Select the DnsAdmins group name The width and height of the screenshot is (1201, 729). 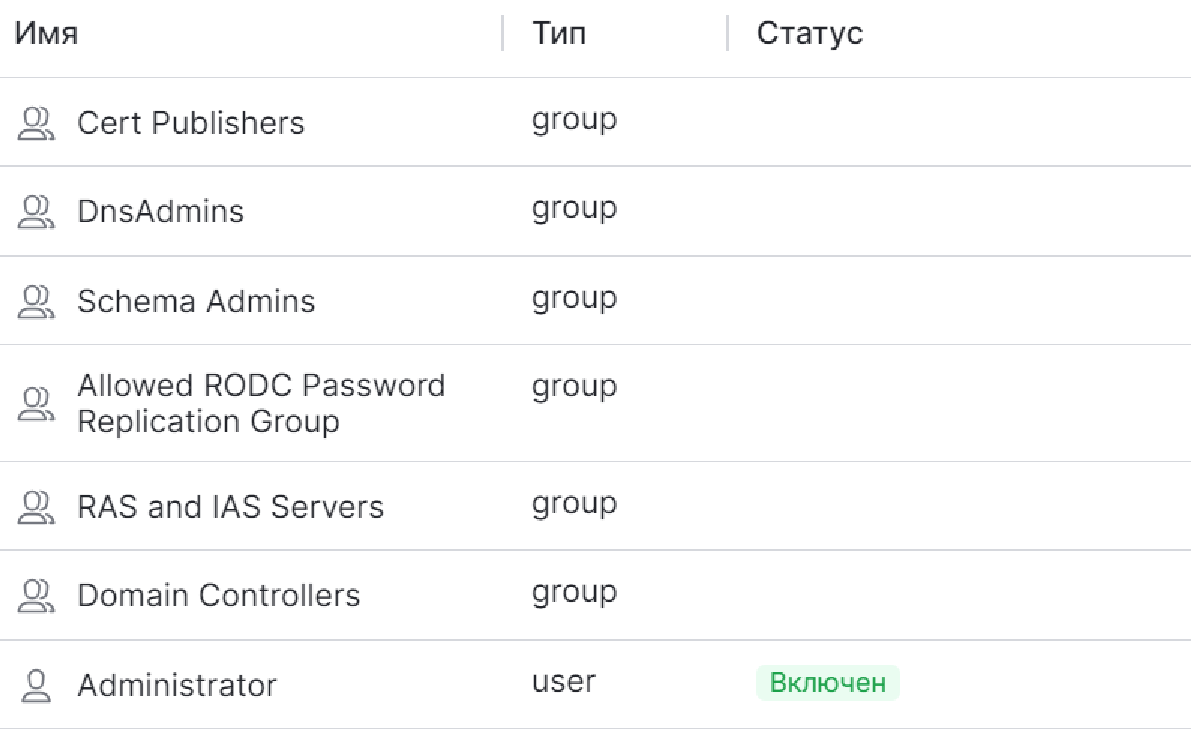point(161,212)
